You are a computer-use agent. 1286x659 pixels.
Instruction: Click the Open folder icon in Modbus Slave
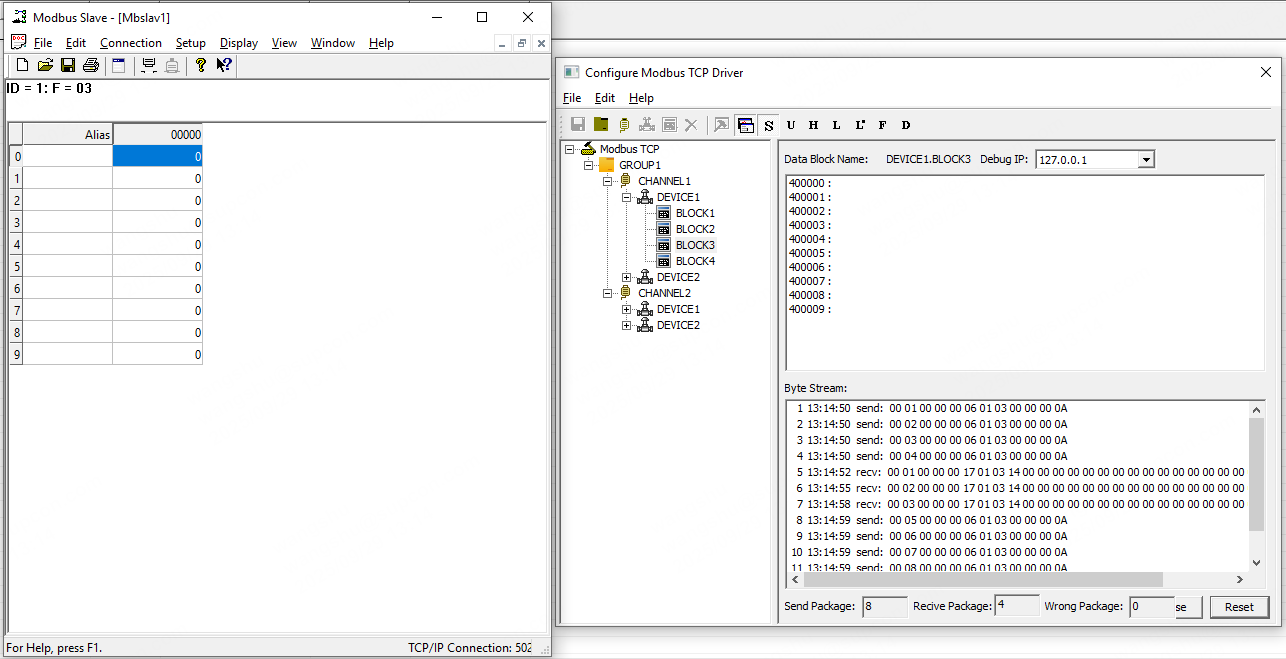[45, 66]
